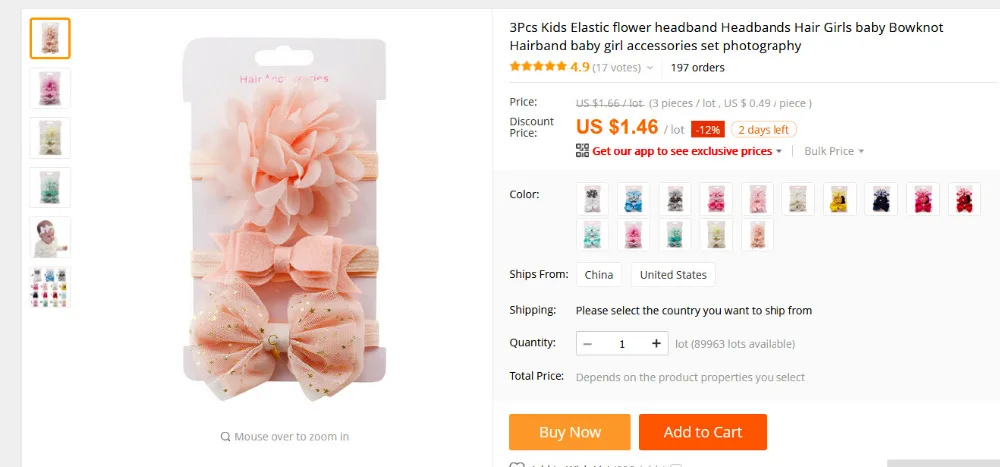Click the quantity input field
The width and height of the screenshot is (1000, 467).
[622, 343]
